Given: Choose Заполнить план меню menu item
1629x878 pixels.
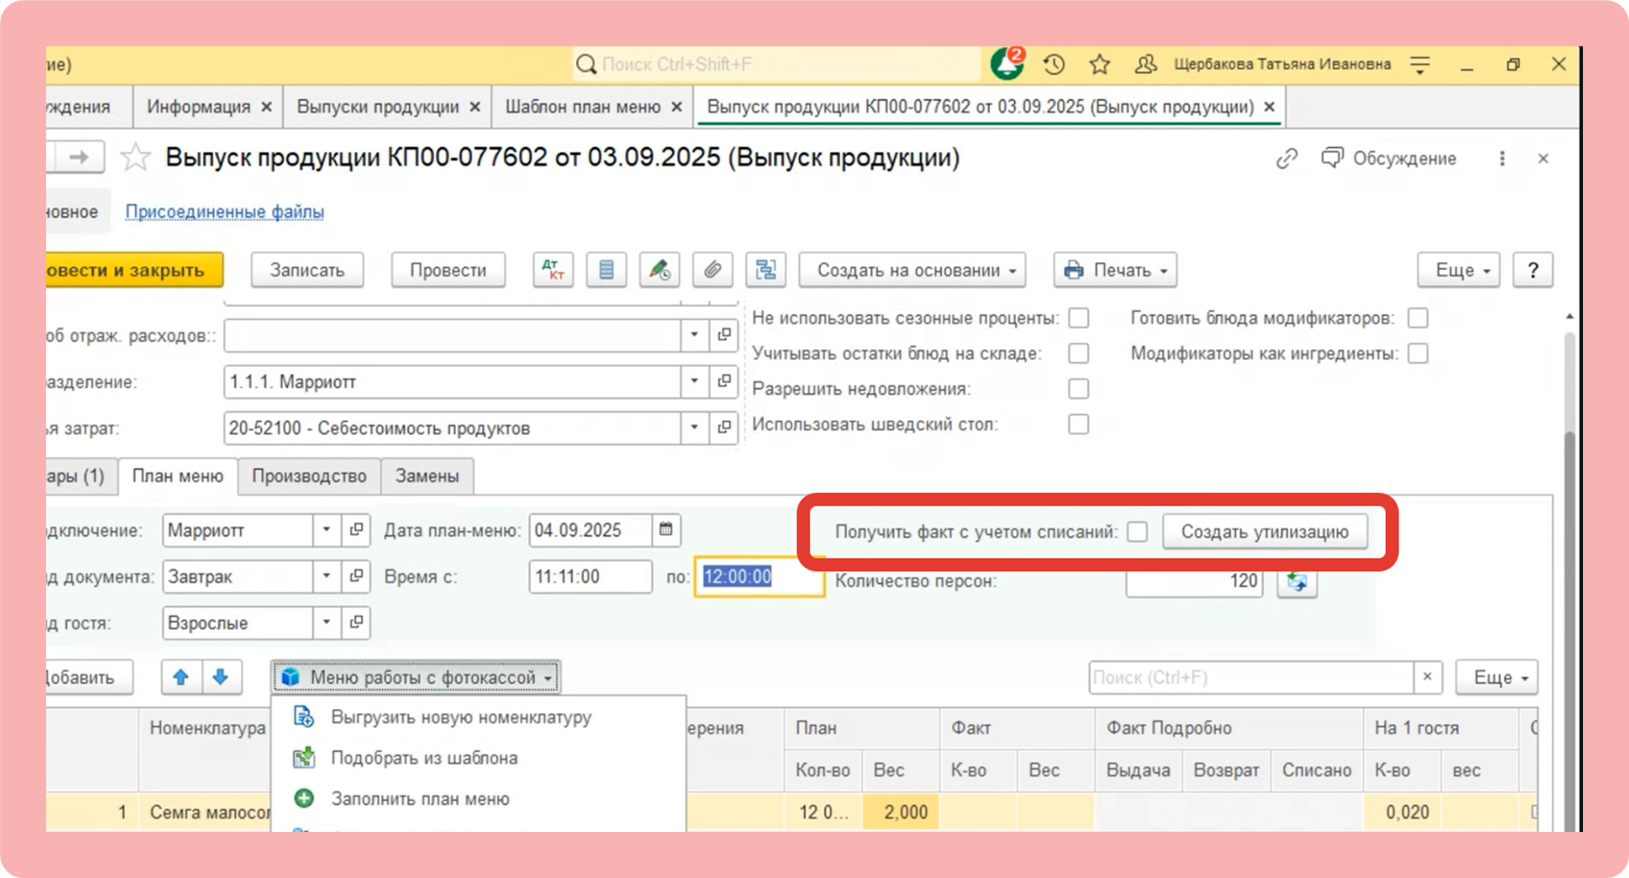Looking at the screenshot, I should point(420,799).
